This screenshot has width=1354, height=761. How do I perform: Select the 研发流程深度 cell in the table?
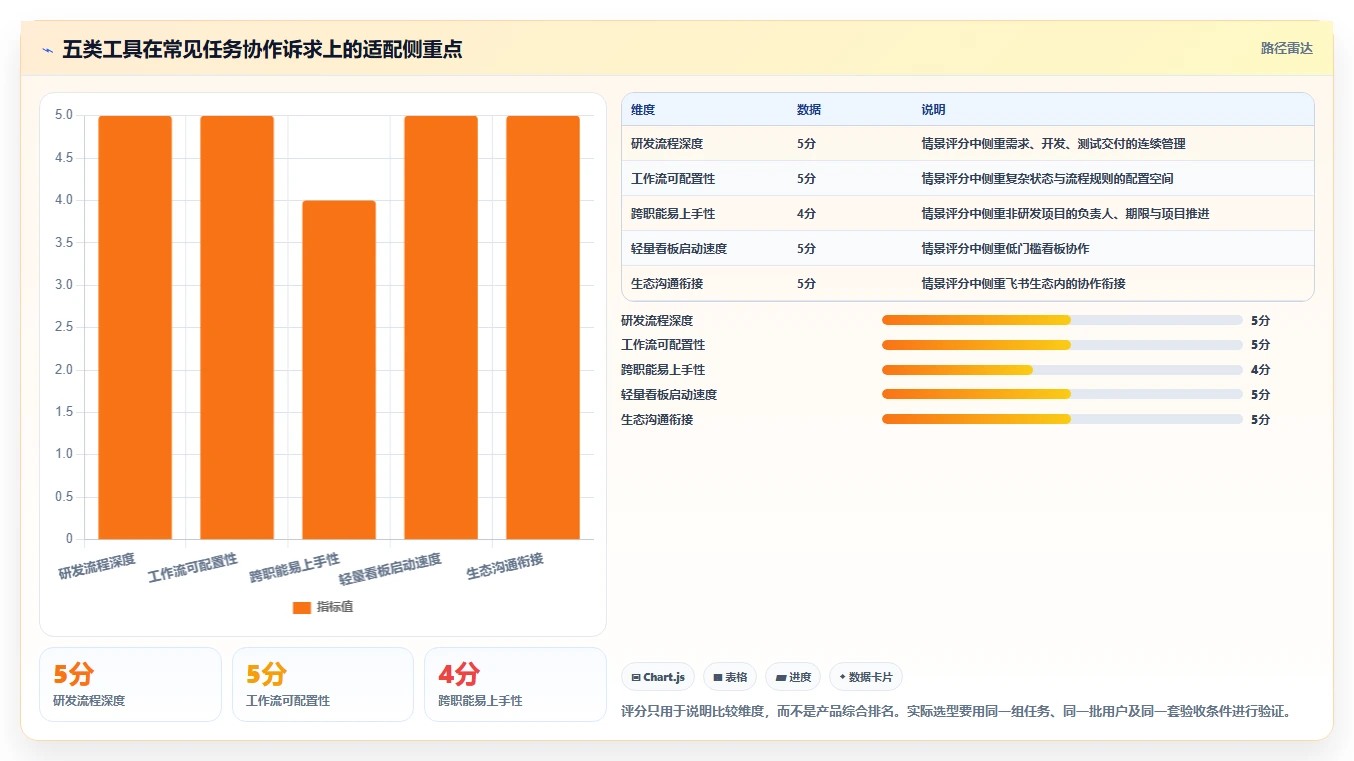point(667,144)
